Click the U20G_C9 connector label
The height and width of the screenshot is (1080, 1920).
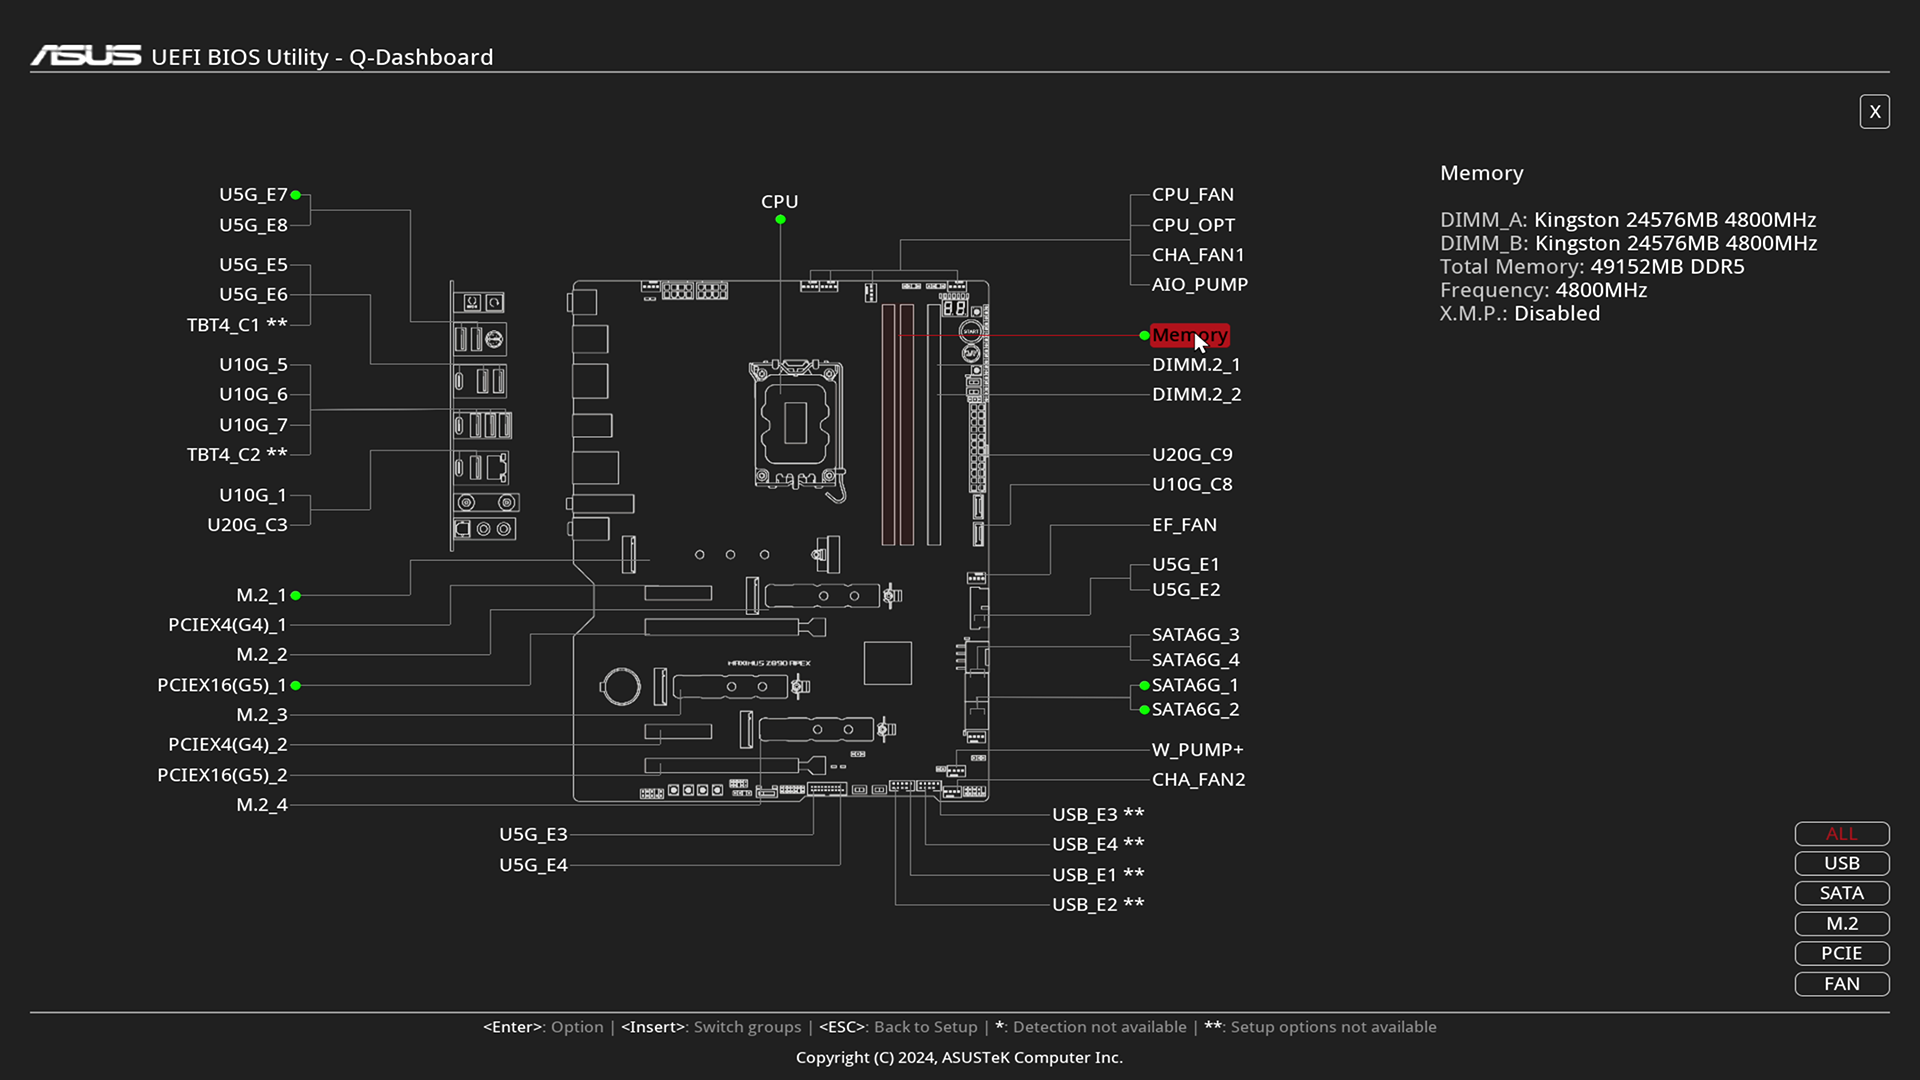(x=1192, y=455)
